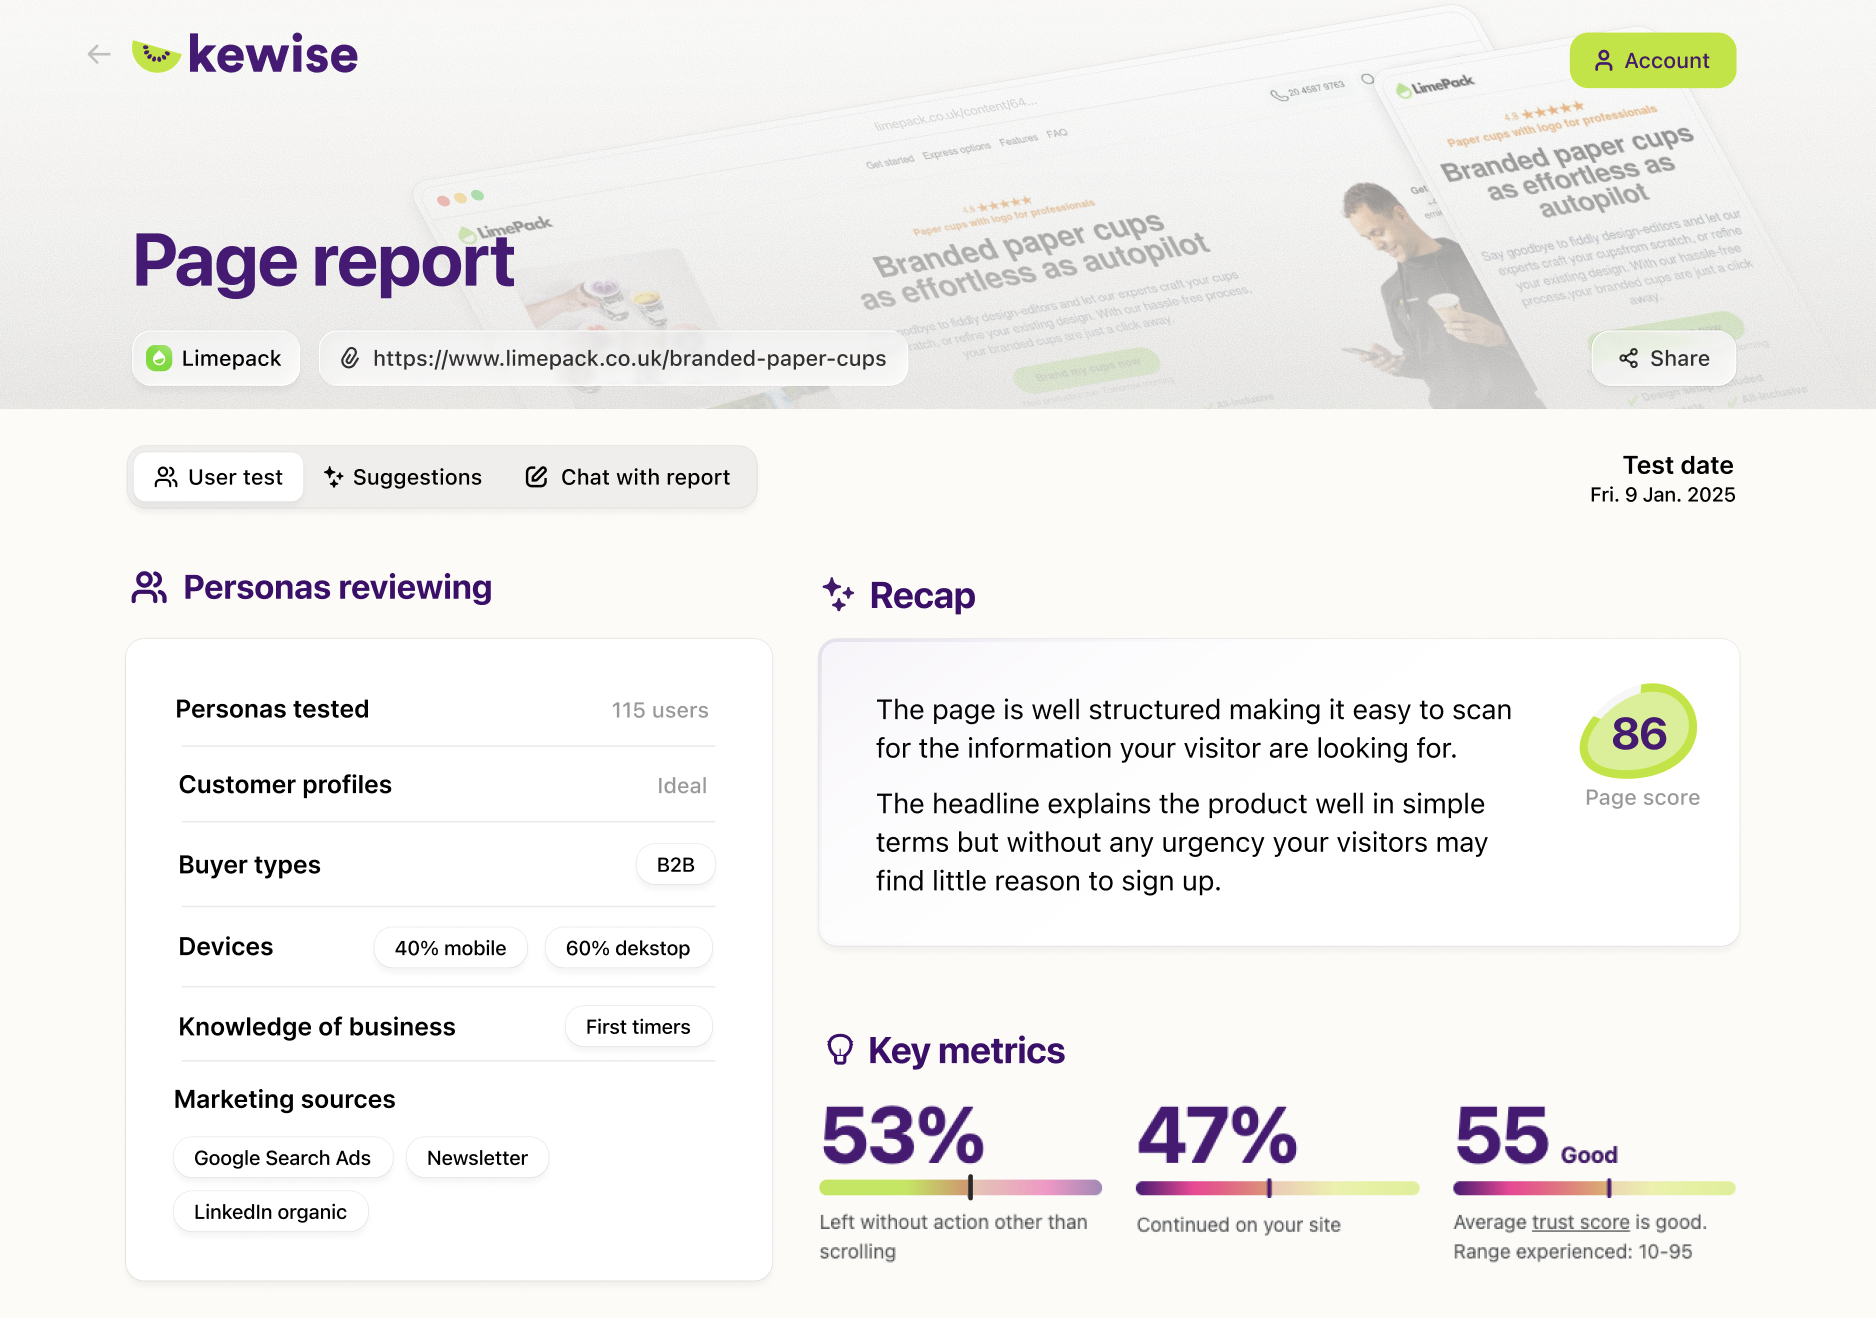
Task: Click the 53% bounce rate bar
Action: [960, 1188]
